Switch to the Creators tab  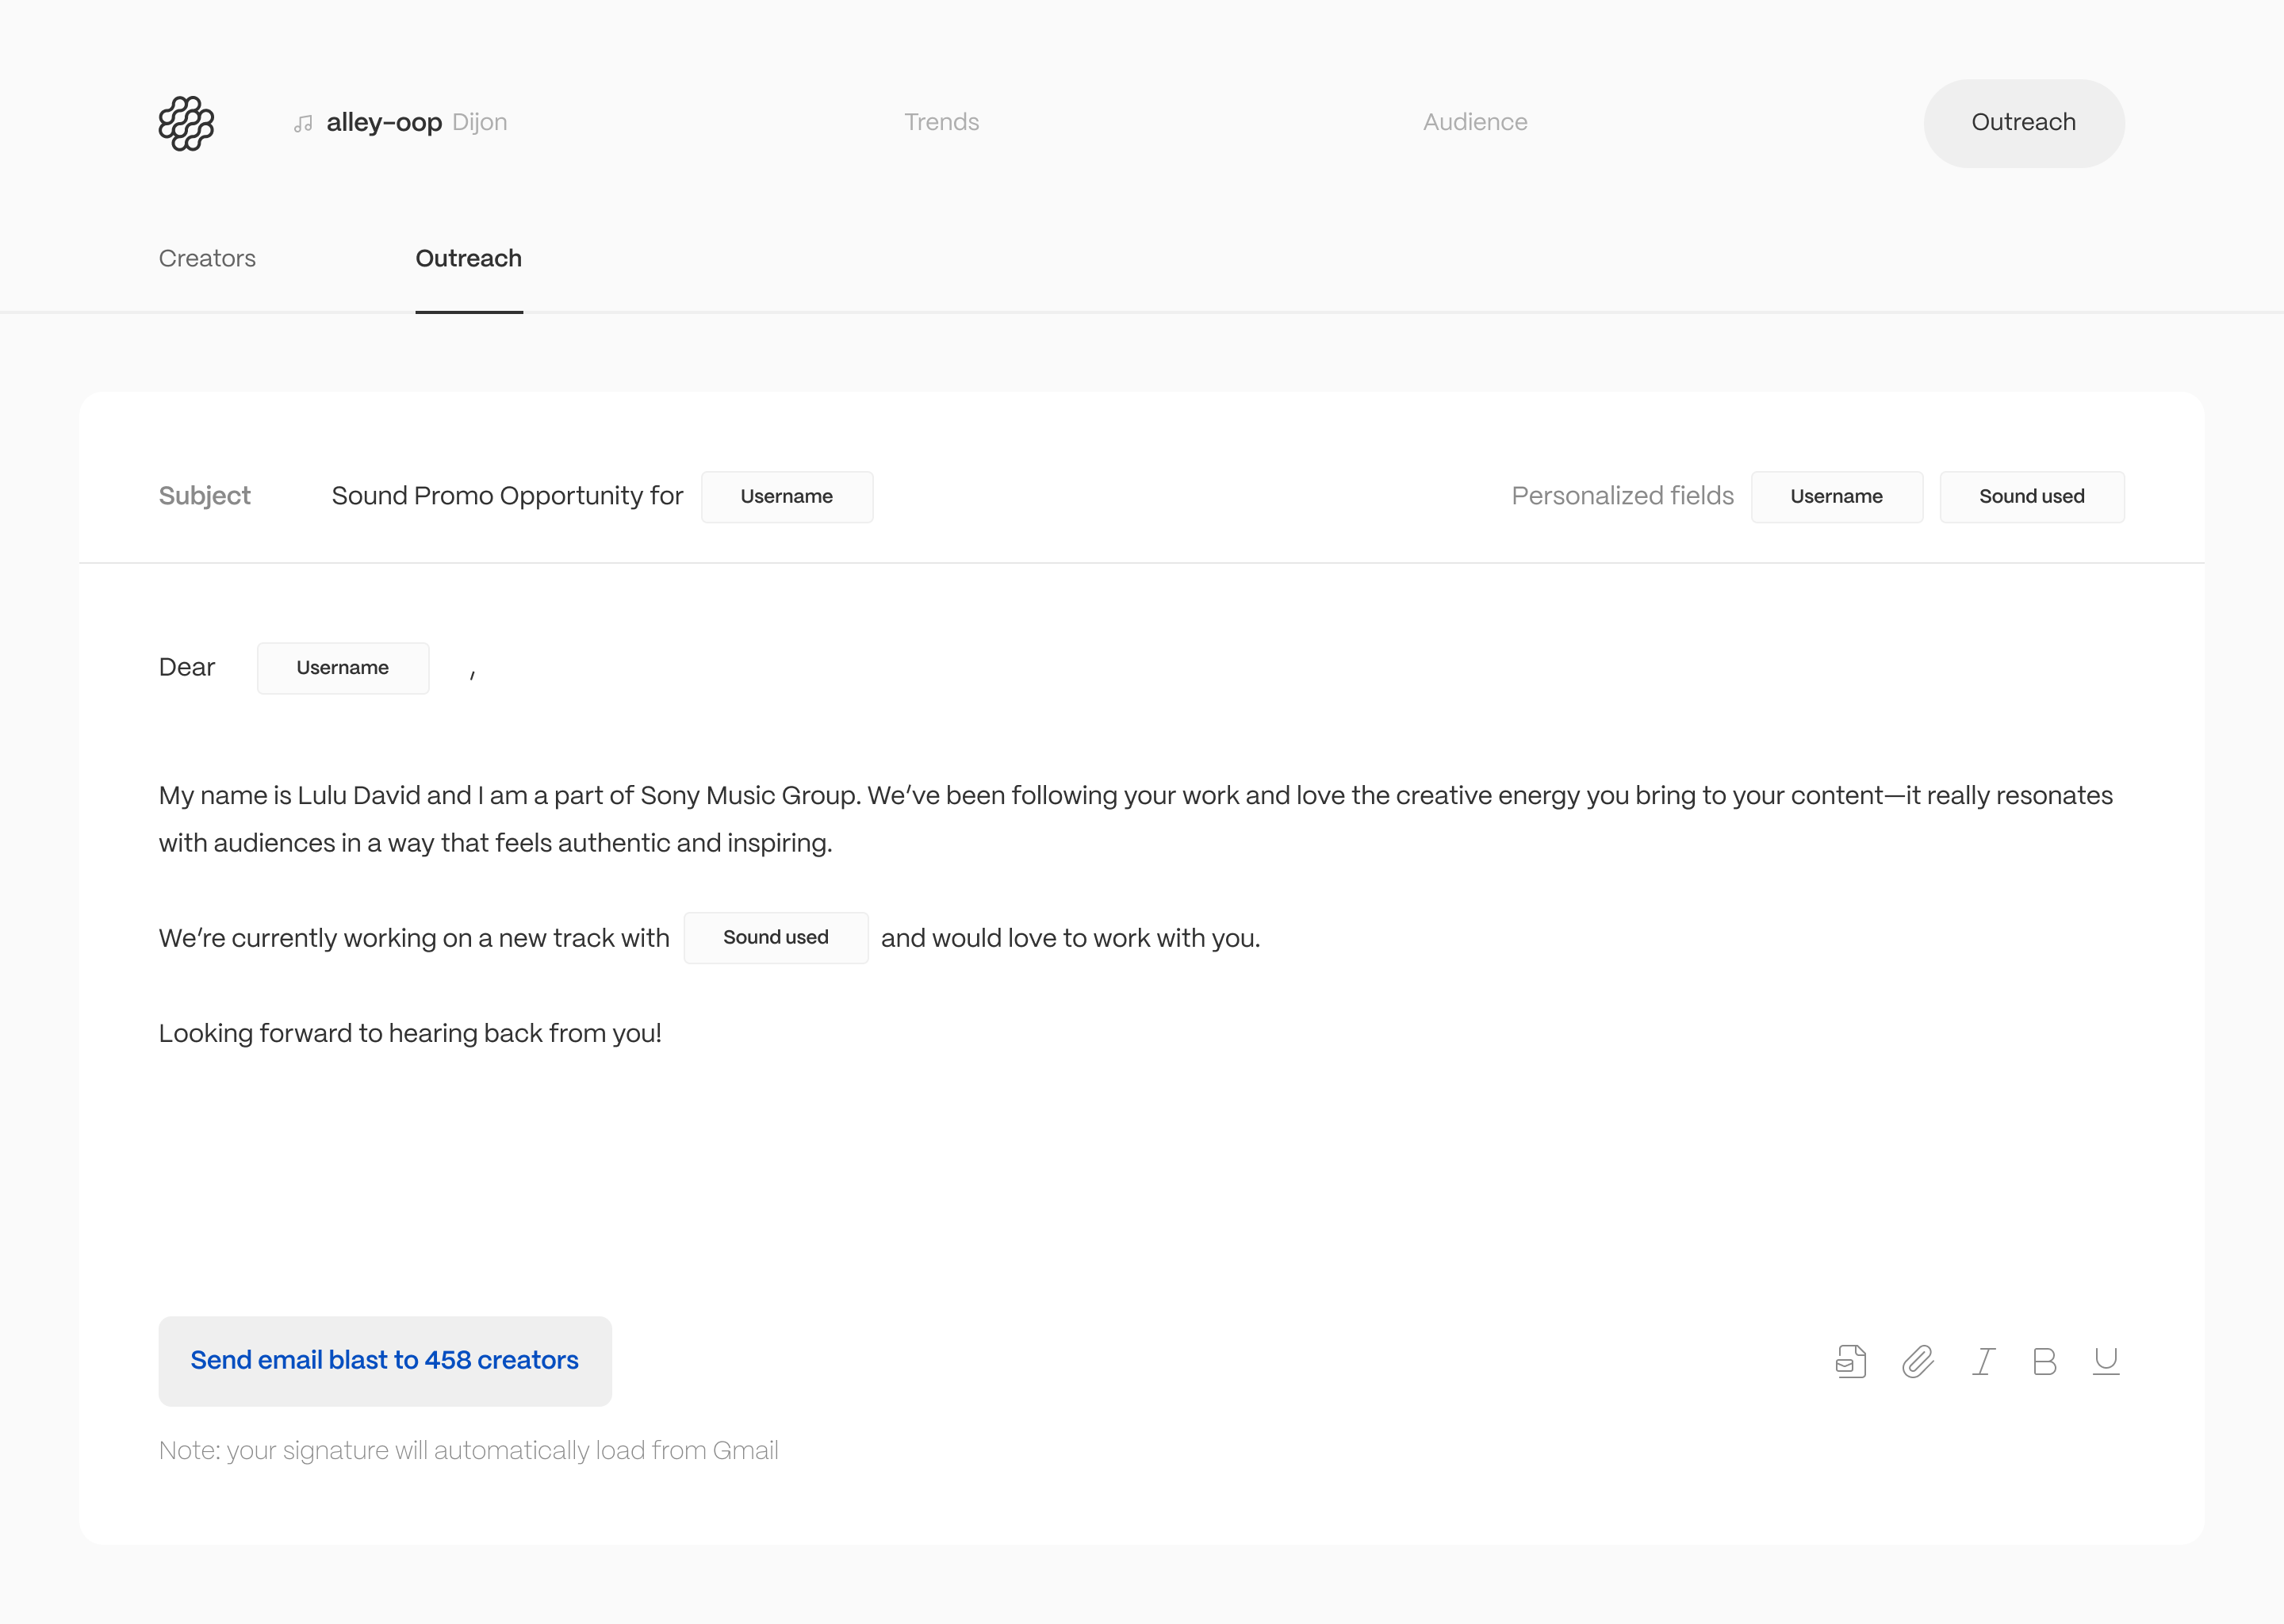point(207,258)
